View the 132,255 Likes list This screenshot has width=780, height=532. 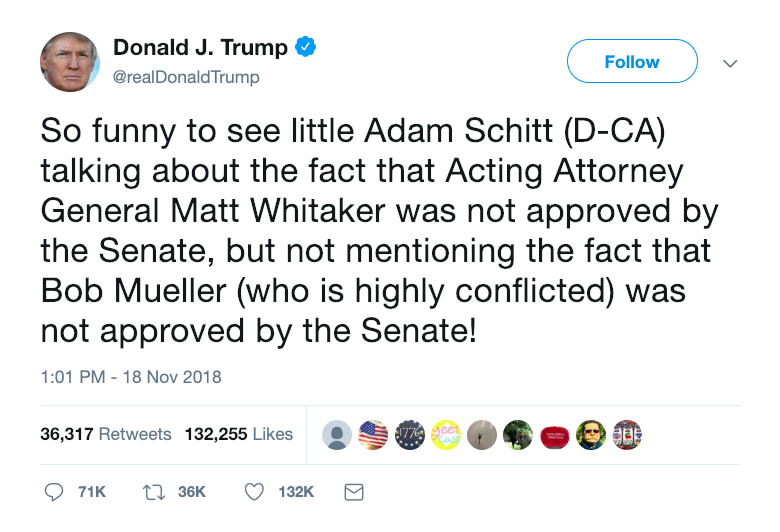[239, 434]
